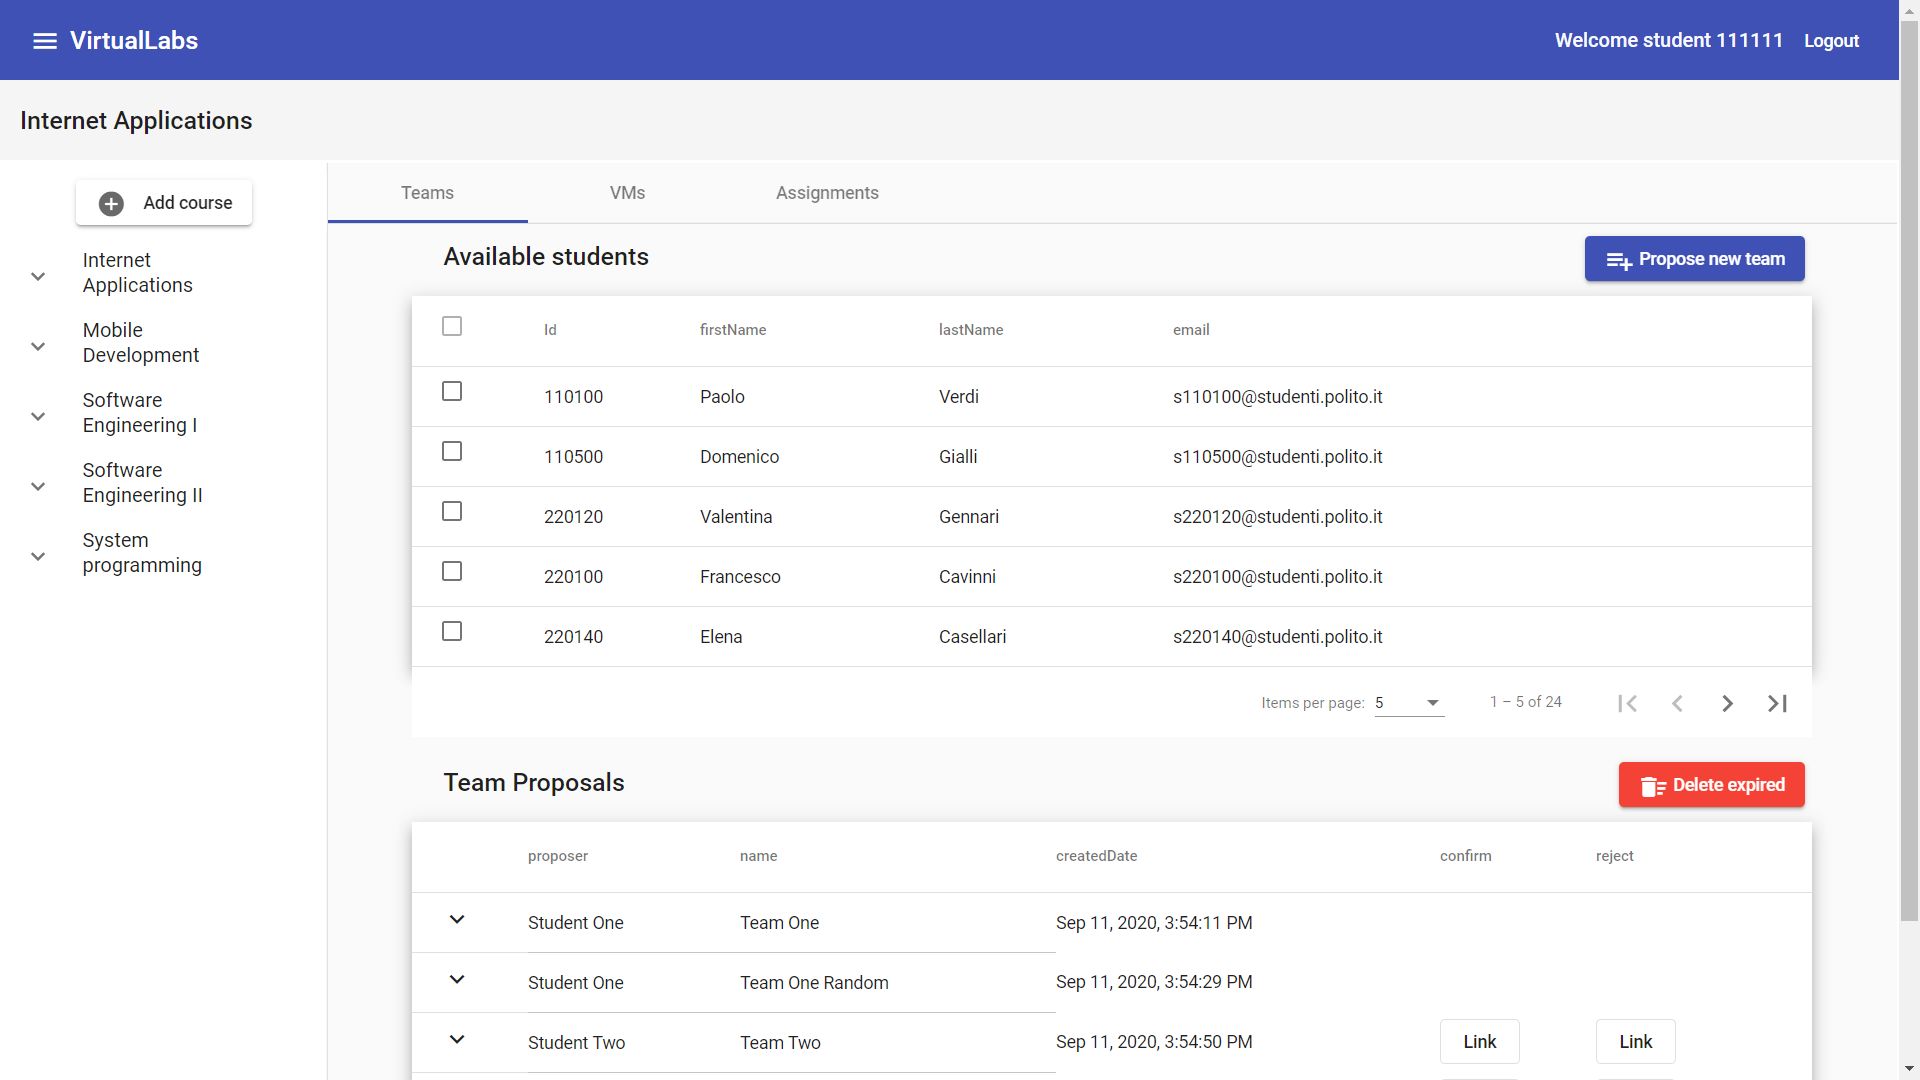1920x1080 pixels.
Task: Jump to last page of students
Action: click(x=1777, y=703)
